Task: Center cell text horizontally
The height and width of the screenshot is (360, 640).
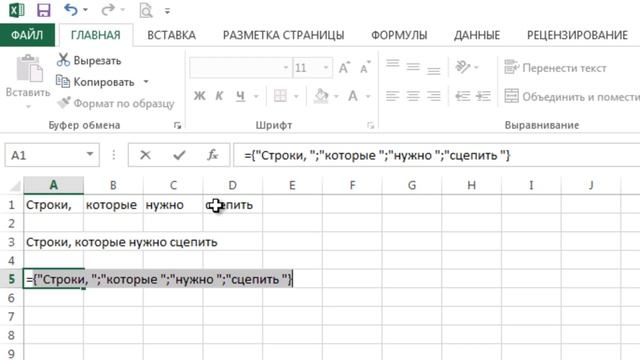Action: [413, 96]
